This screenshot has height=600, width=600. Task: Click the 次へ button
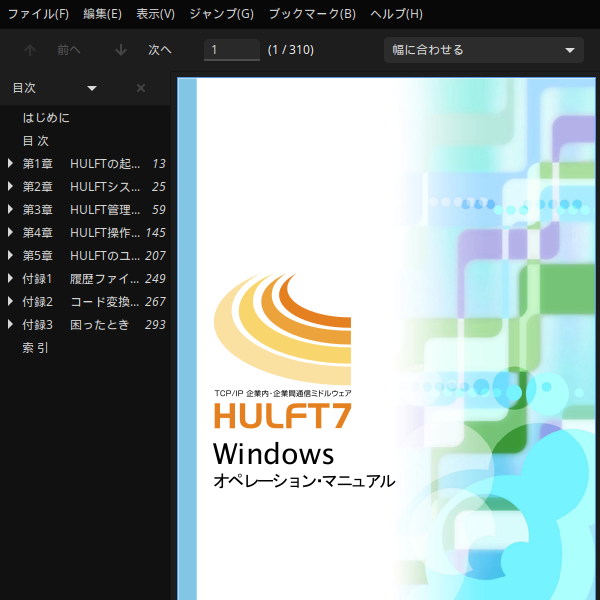160,50
